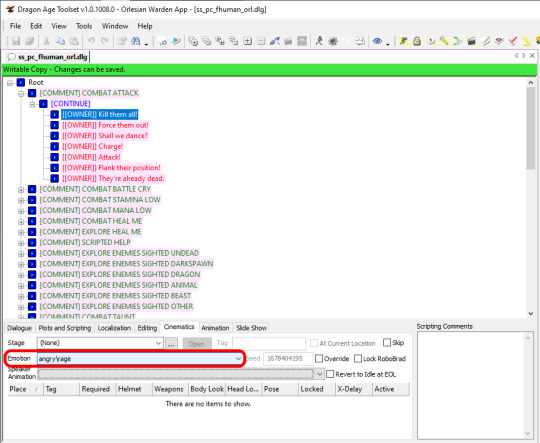Click the yellow angled arrow toolbar icon
The image size is (540, 443).
pyautogui.click(x=526, y=41)
